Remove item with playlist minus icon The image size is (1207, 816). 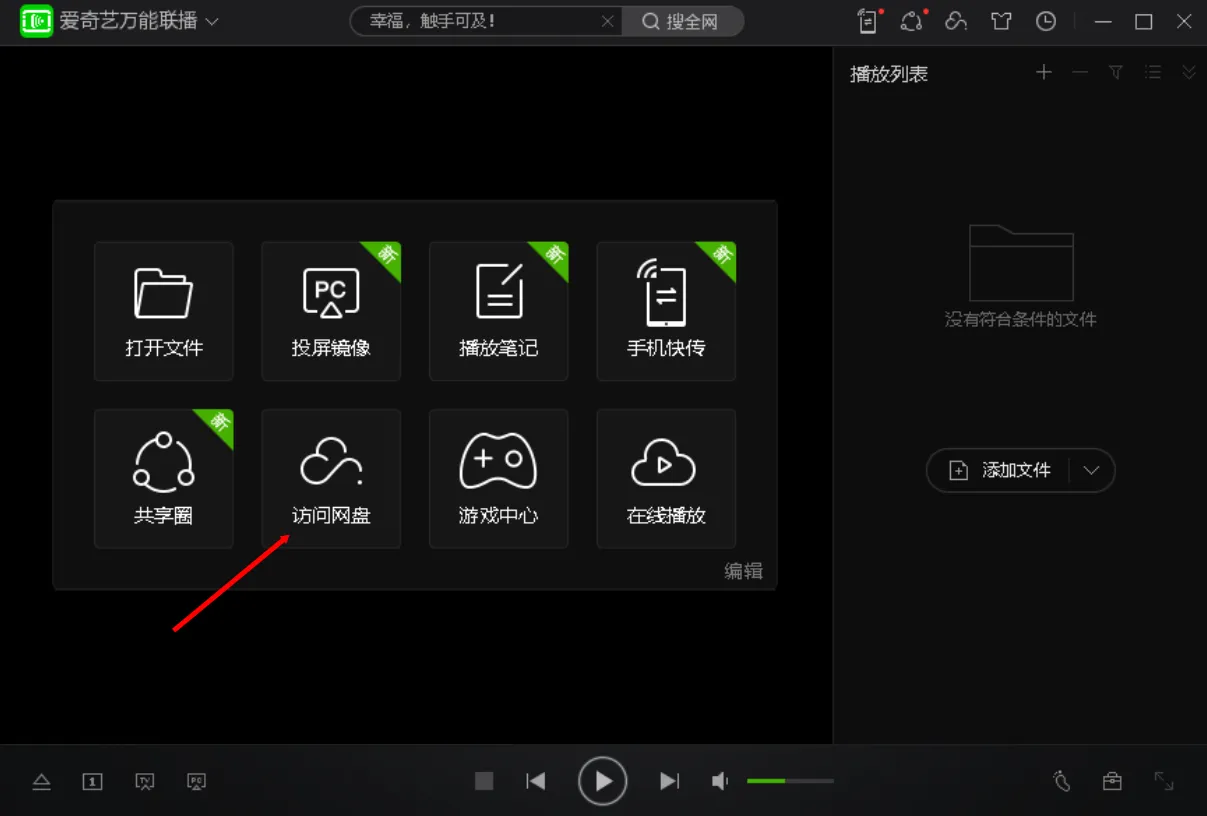pos(1080,72)
